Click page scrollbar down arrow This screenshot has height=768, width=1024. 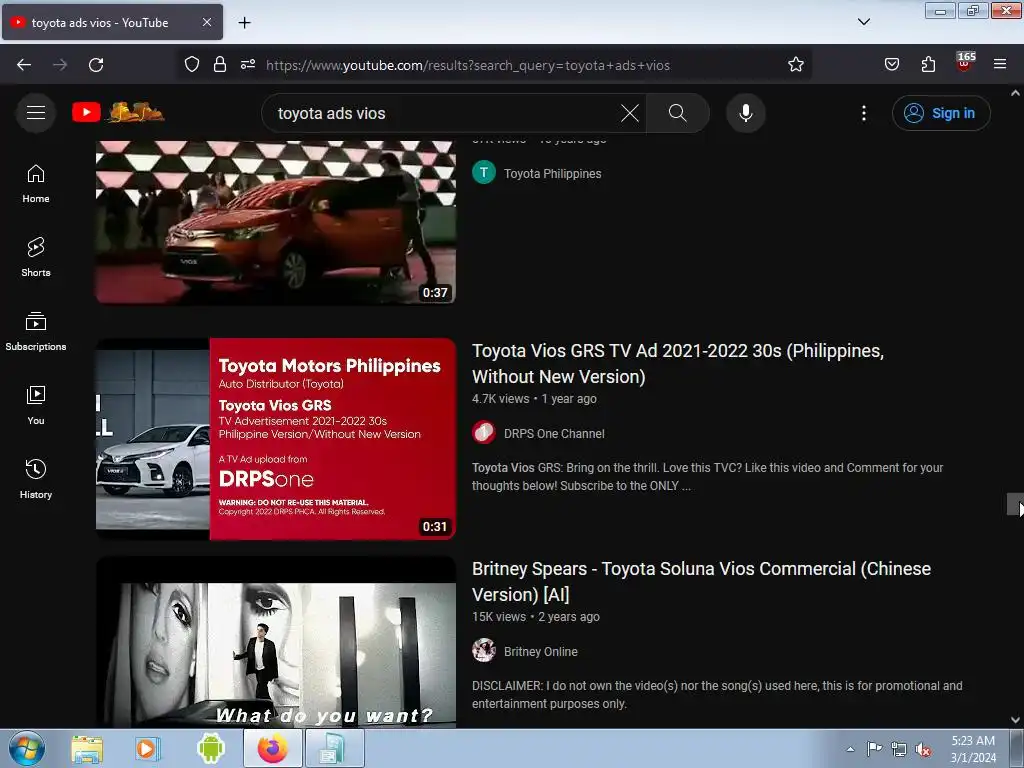pos(1016,720)
